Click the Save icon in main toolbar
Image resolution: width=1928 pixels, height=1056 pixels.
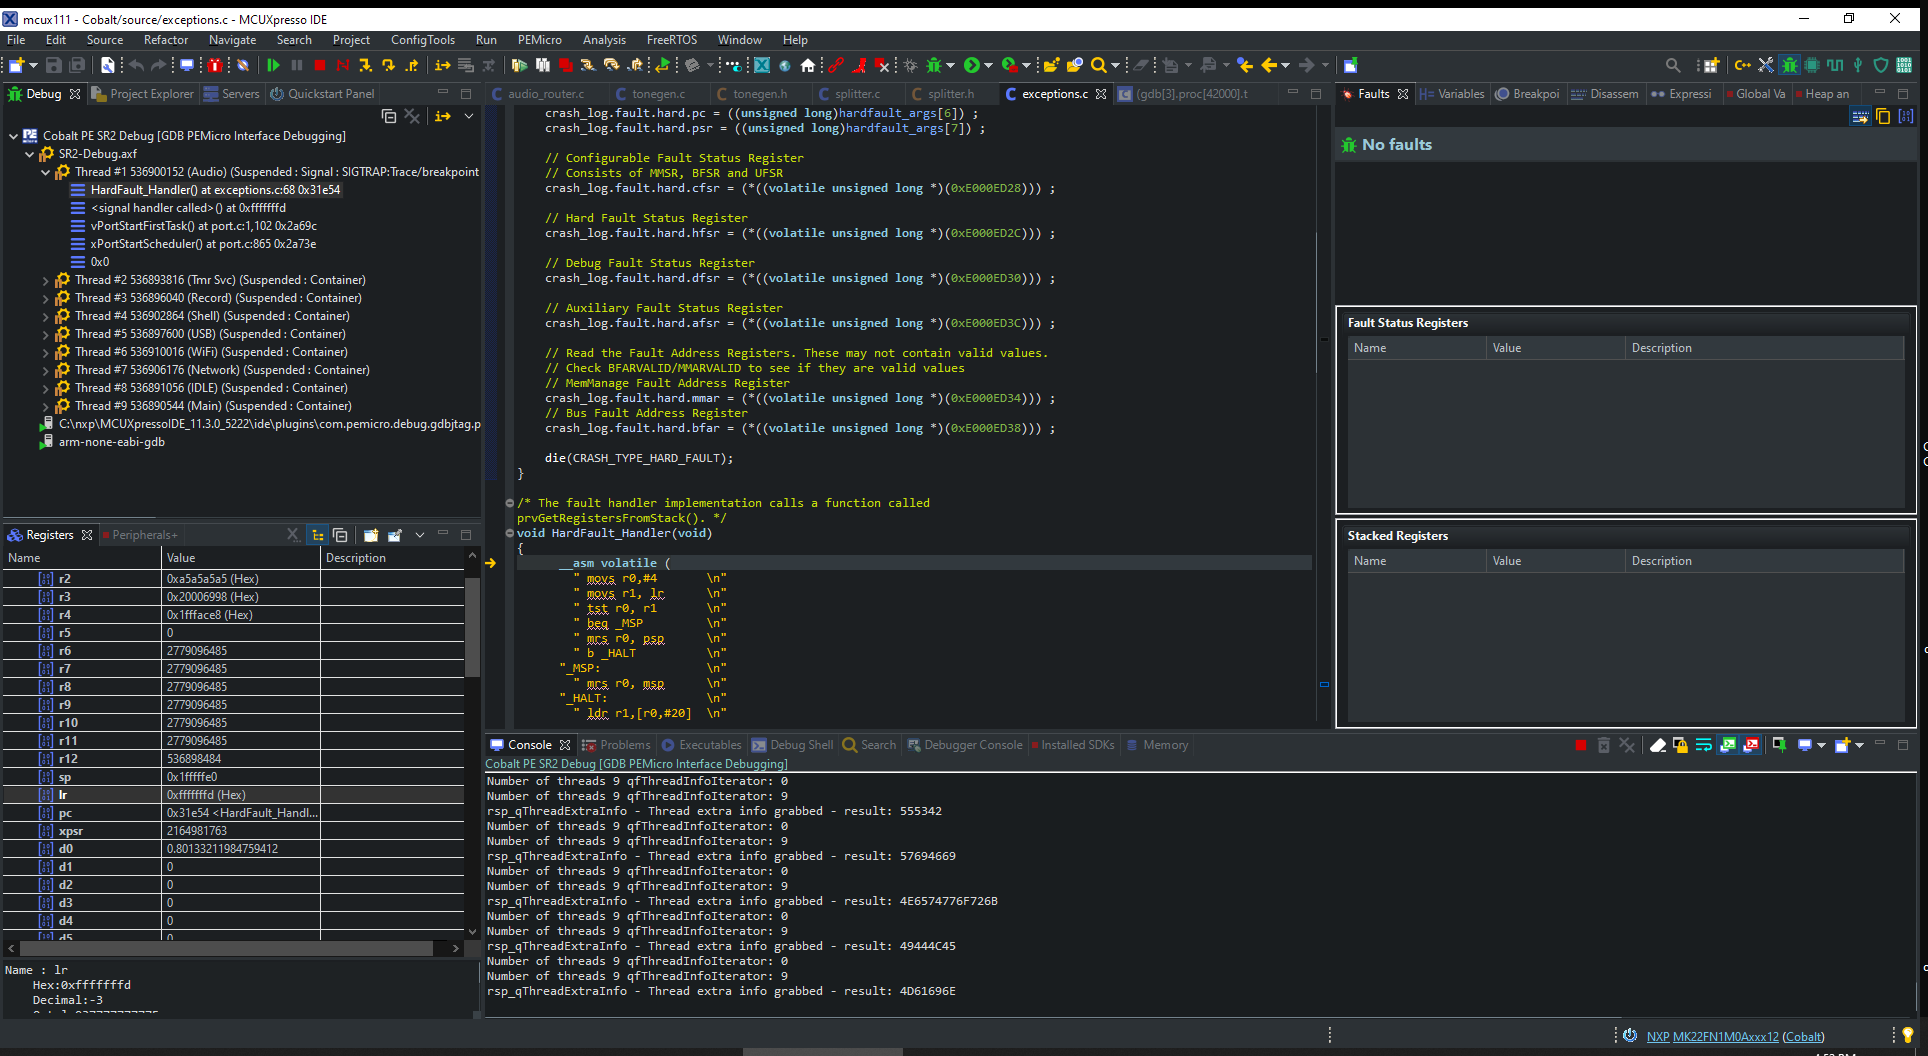54,66
